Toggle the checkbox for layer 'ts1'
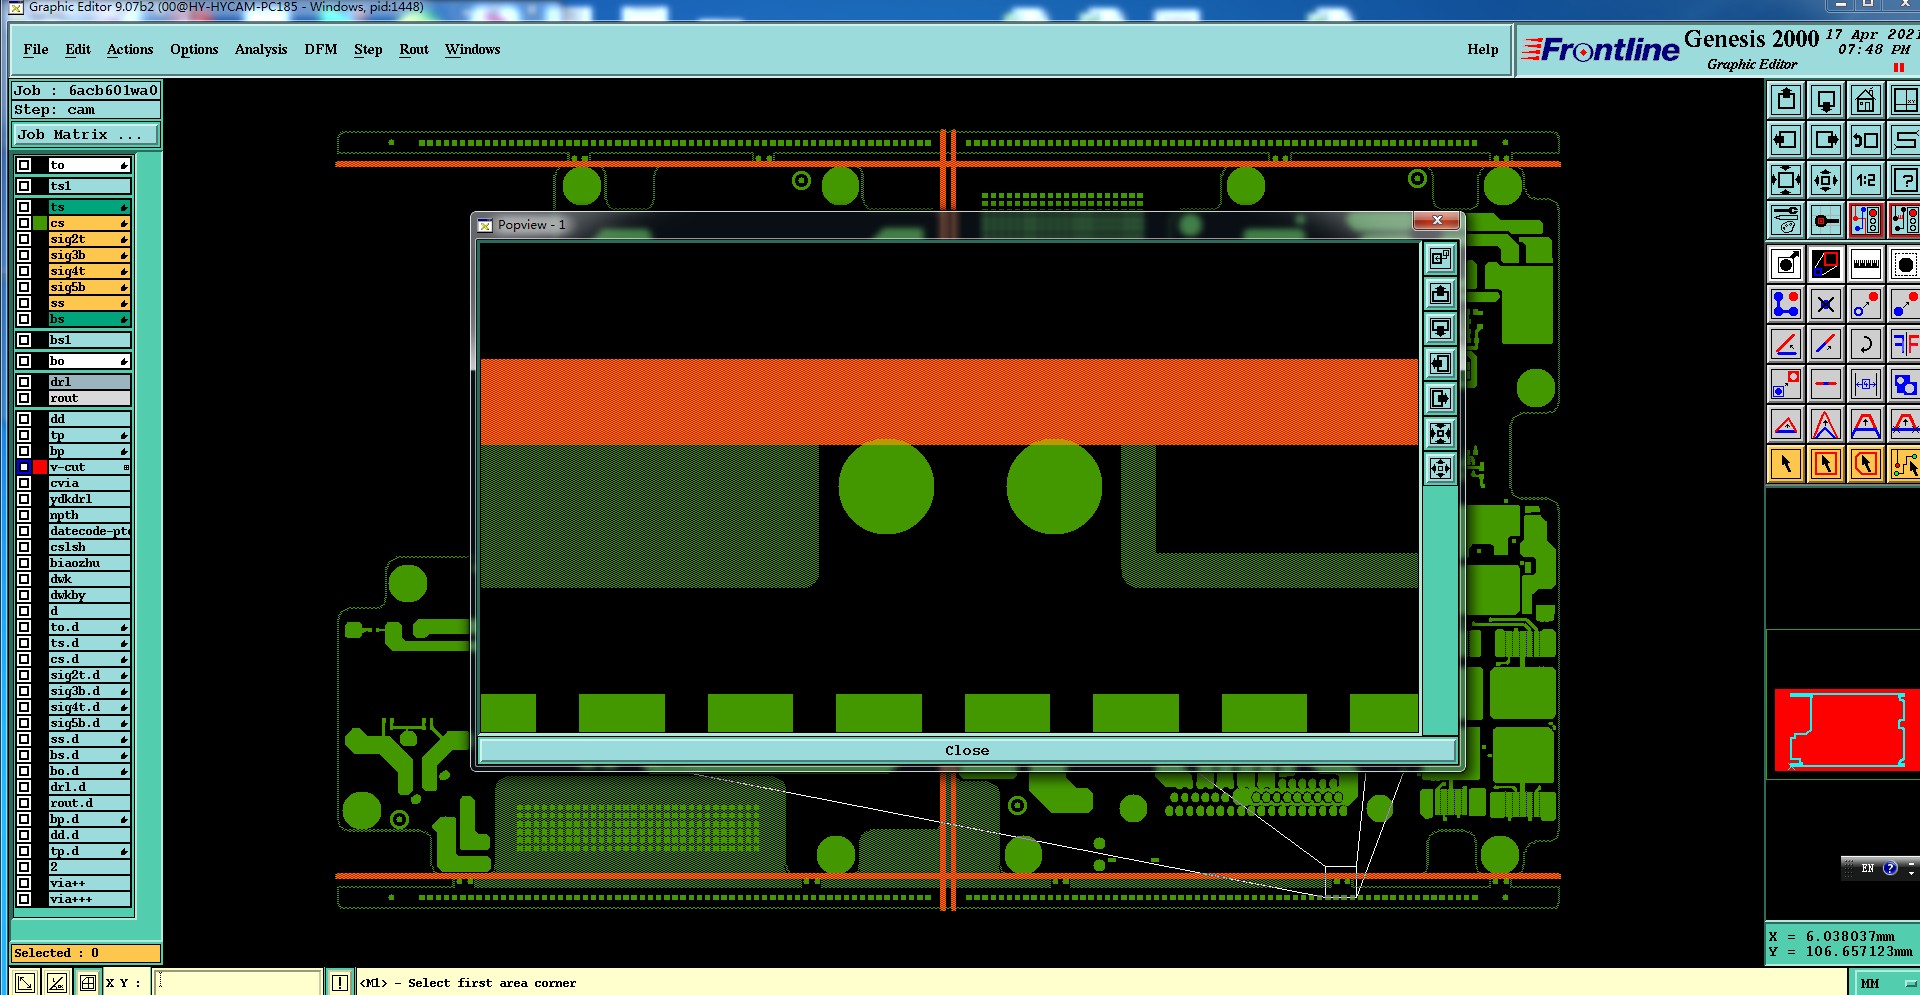This screenshot has height=995, width=1920. 24,186
